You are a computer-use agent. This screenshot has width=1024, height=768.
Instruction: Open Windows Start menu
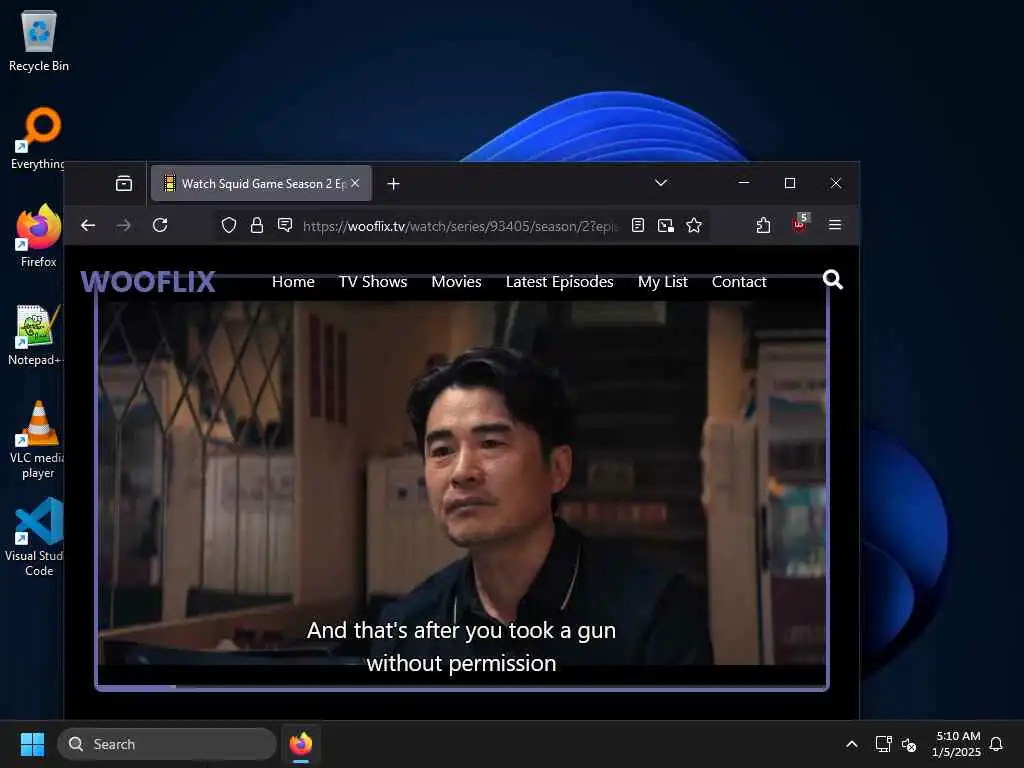coord(32,744)
